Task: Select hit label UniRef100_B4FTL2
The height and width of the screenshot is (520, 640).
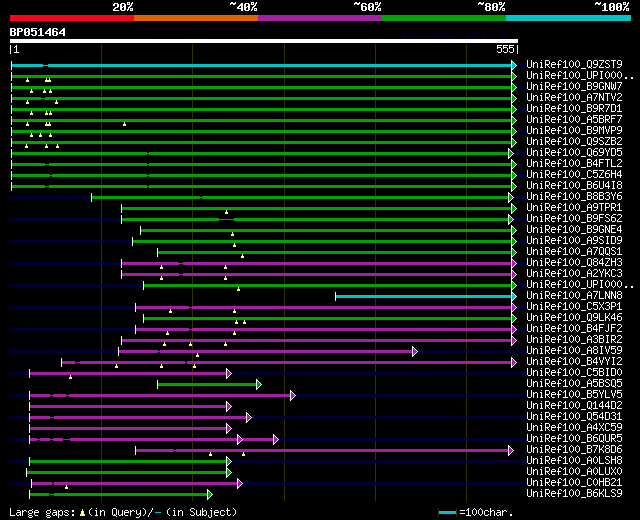Action: tap(574, 163)
